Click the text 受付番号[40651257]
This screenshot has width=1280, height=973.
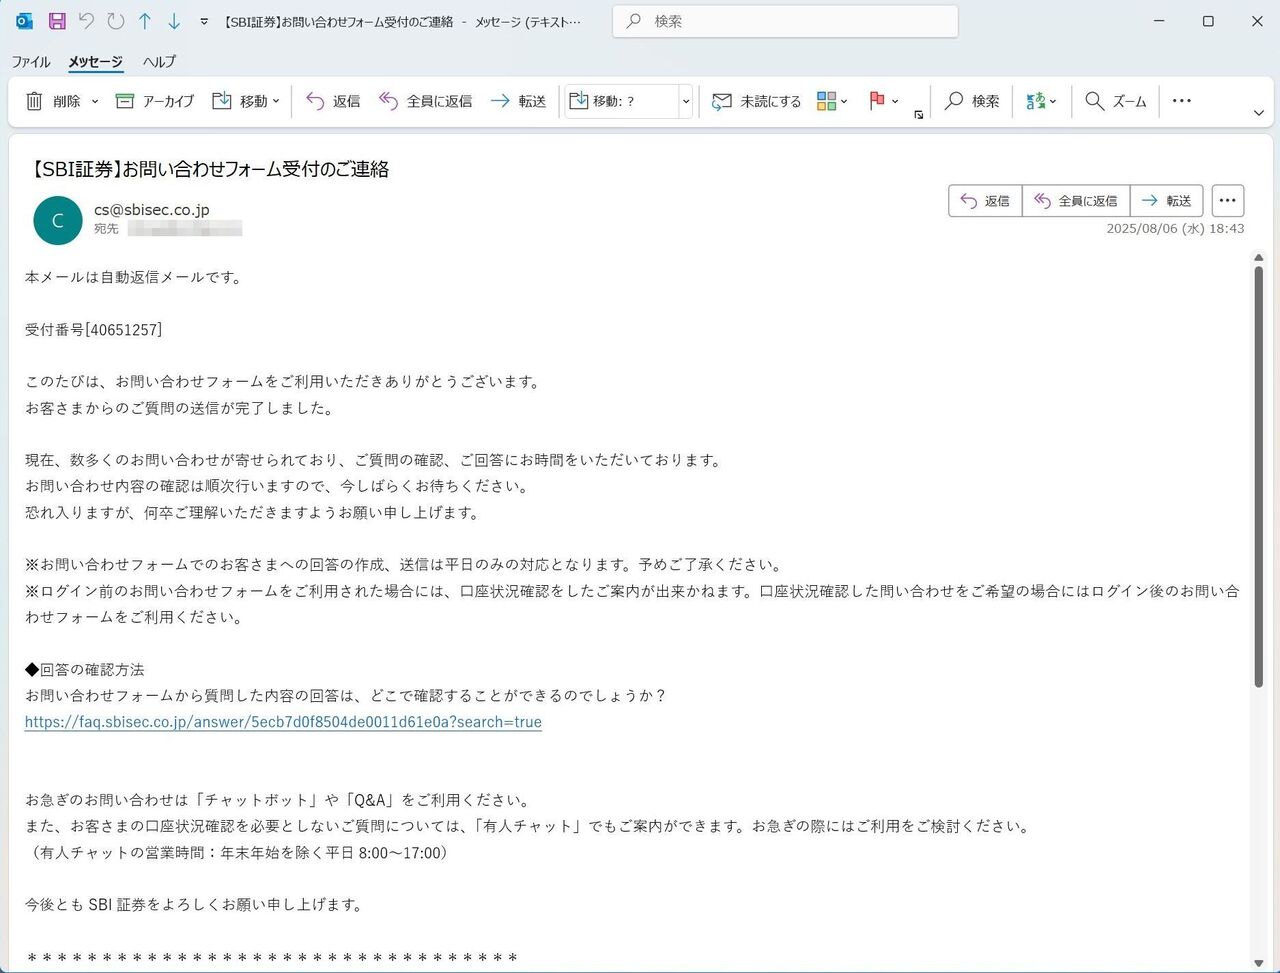(94, 330)
